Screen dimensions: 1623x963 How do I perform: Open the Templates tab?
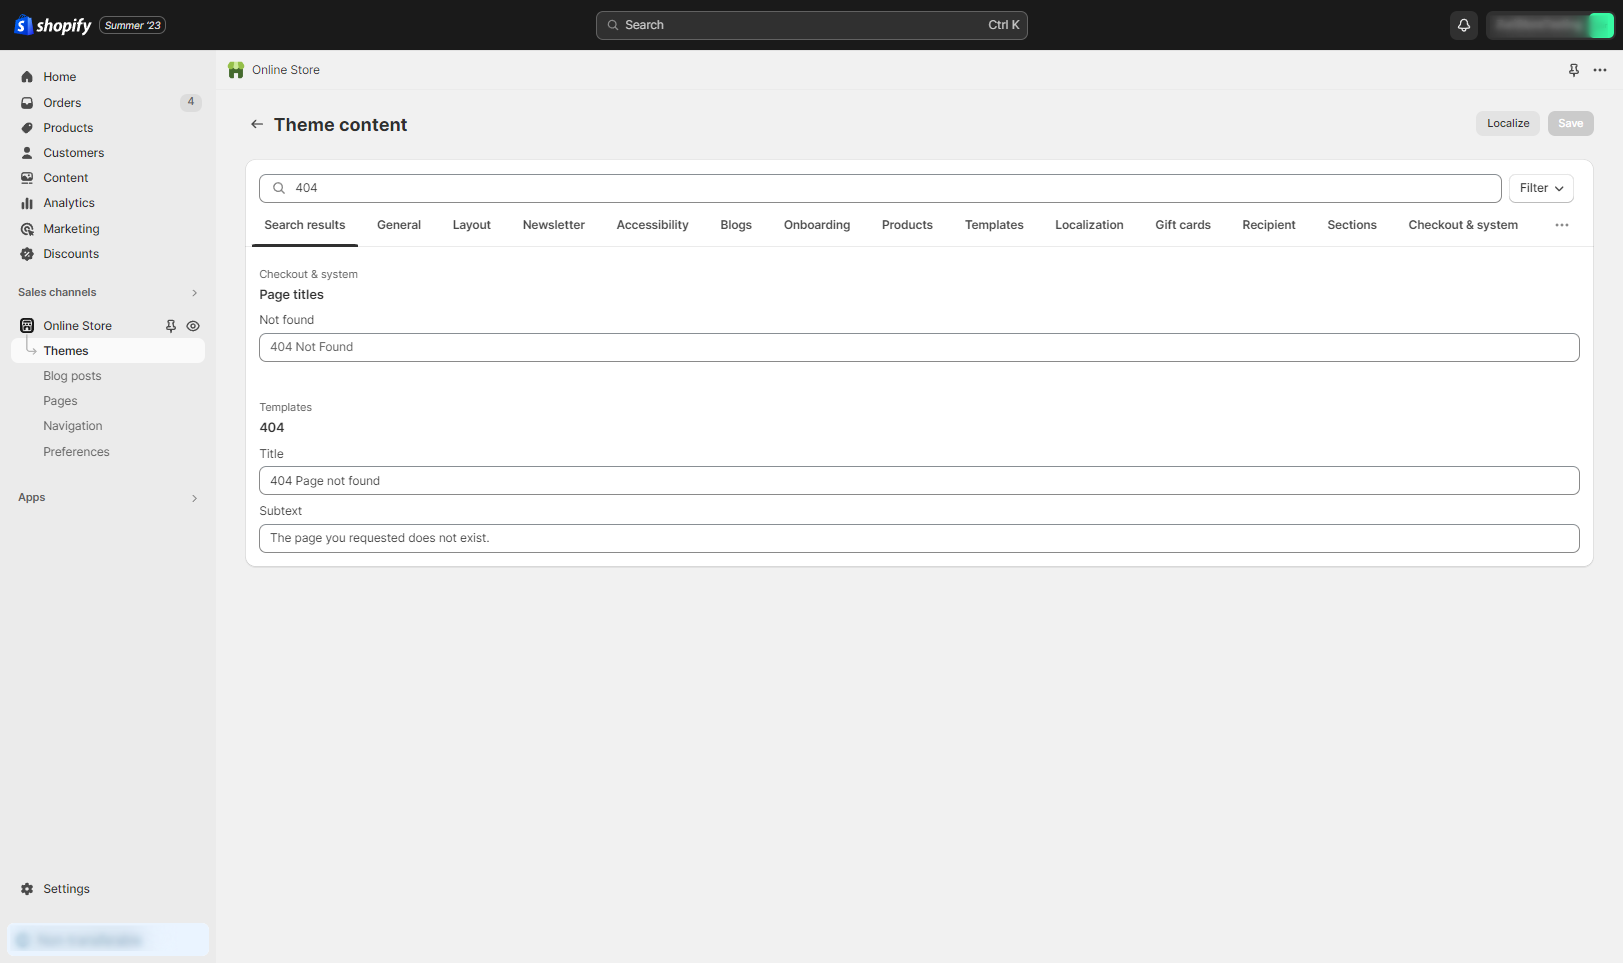coord(994,225)
